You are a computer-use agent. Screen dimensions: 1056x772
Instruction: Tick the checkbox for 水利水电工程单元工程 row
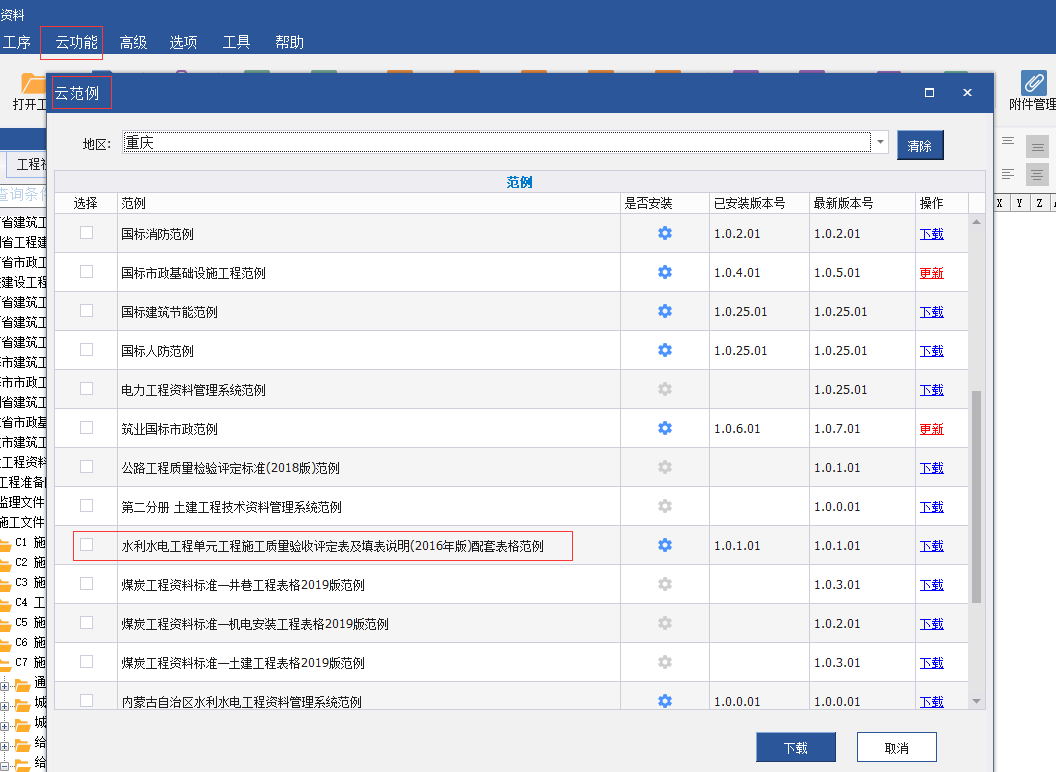point(86,544)
